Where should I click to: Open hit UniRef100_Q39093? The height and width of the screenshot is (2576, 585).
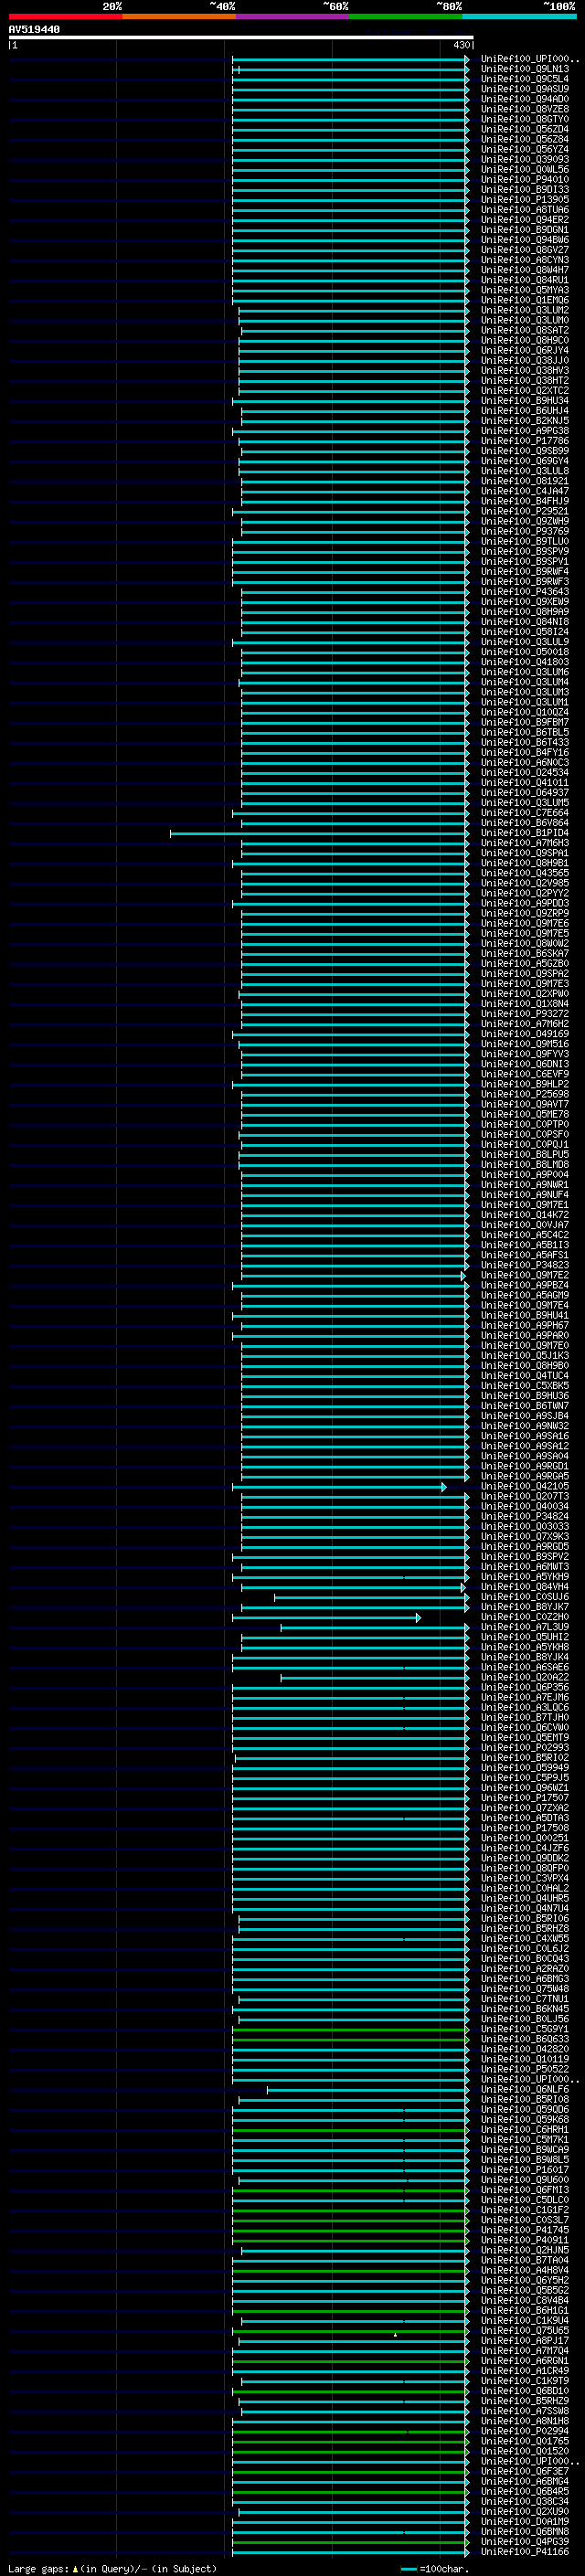pyautogui.click(x=525, y=160)
